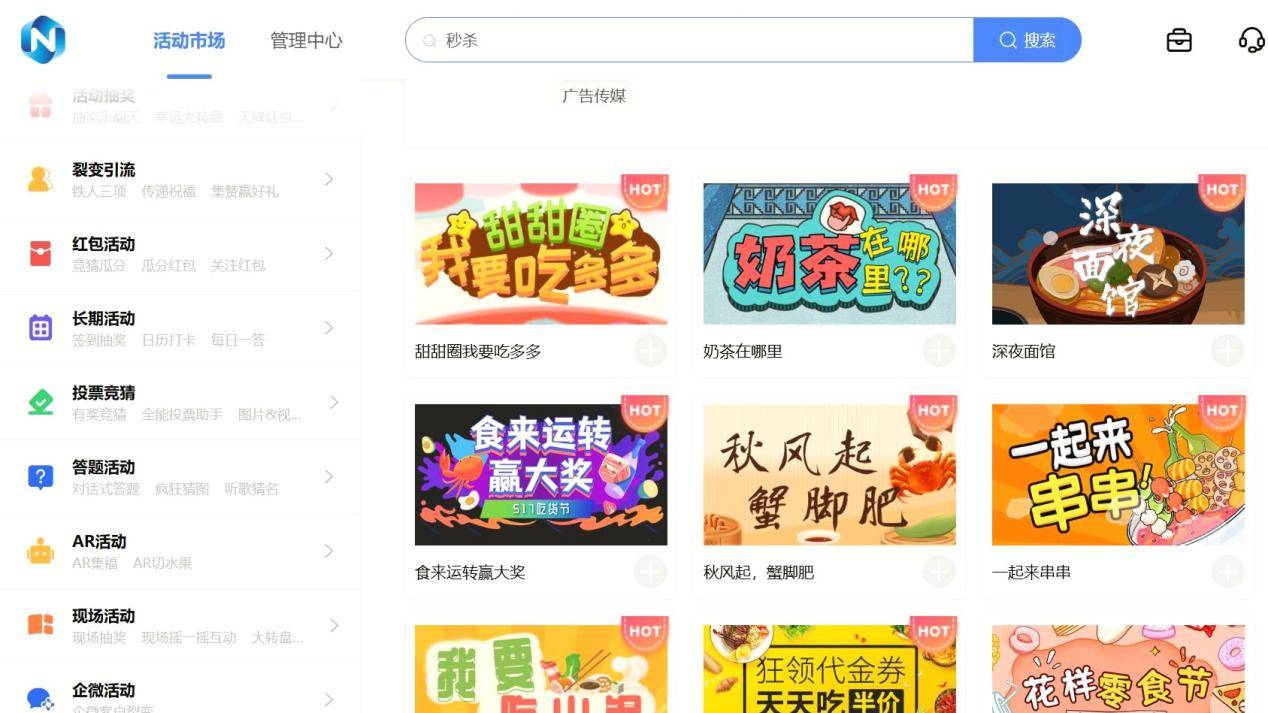The width and height of the screenshot is (1268, 713).
Task: Select the 长期活动 calendar icon
Action: click(40, 328)
